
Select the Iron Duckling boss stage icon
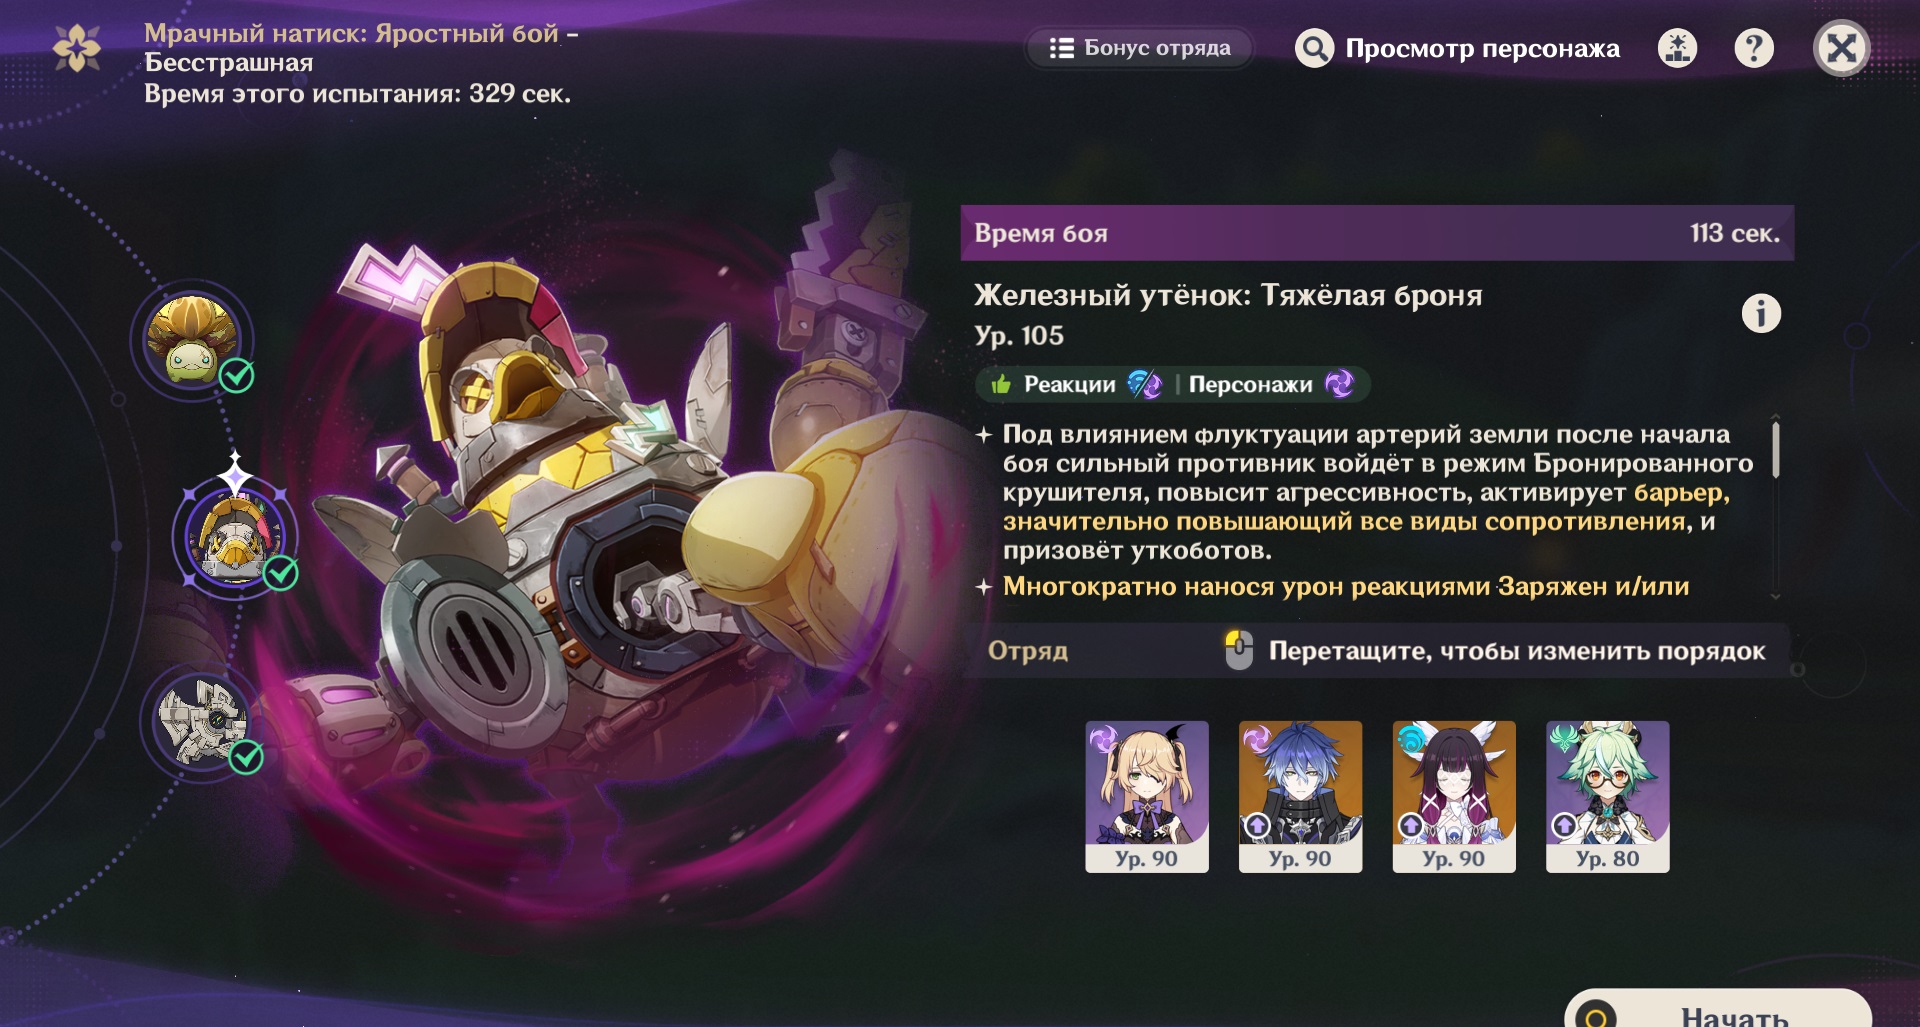(235, 538)
